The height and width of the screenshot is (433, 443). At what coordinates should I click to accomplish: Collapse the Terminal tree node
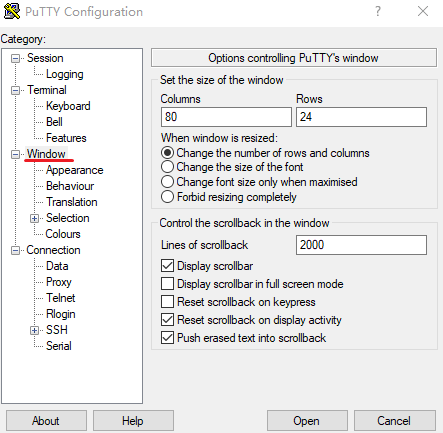[x=15, y=90]
